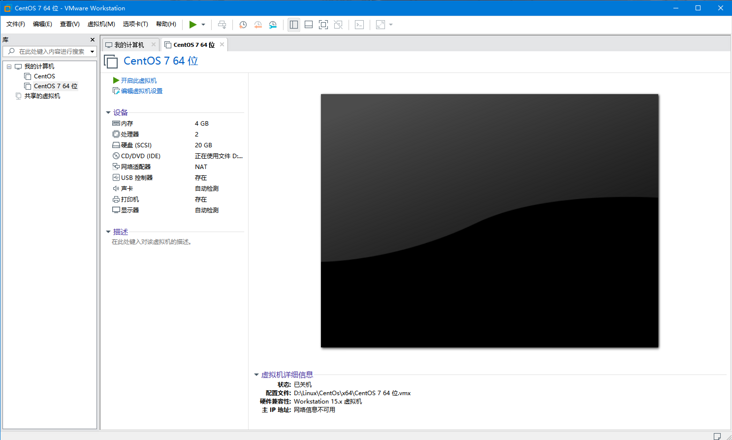This screenshot has width=732, height=440.
Task: Click the revert to snapshot icon
Action: [x=258, y=24]
